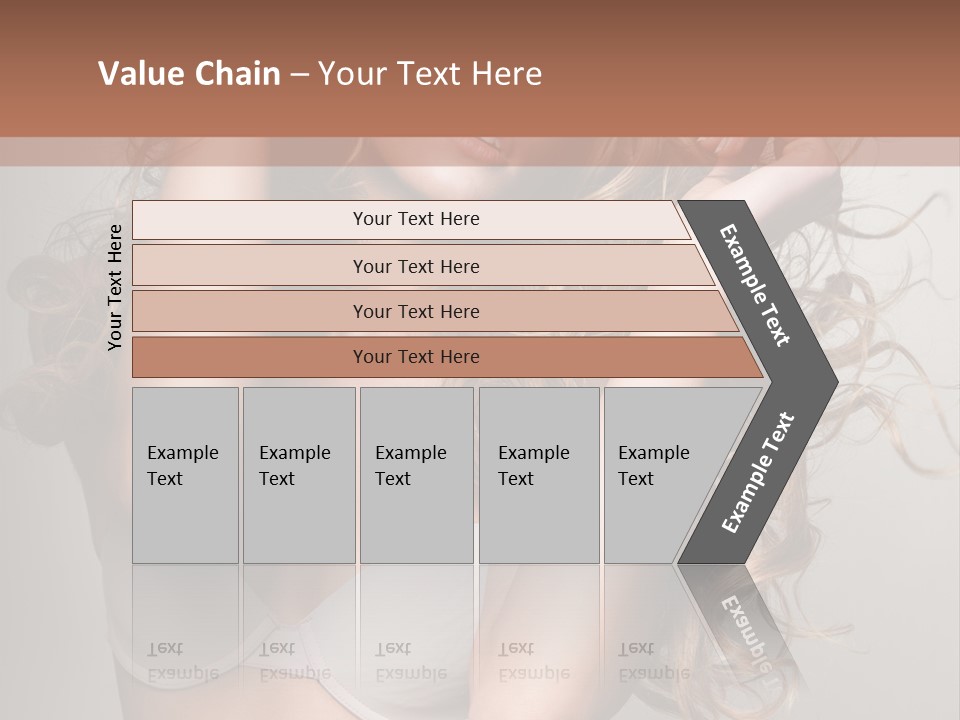
Task: Select the third 'Your Text Here' bar
Action: coord(435,311)
